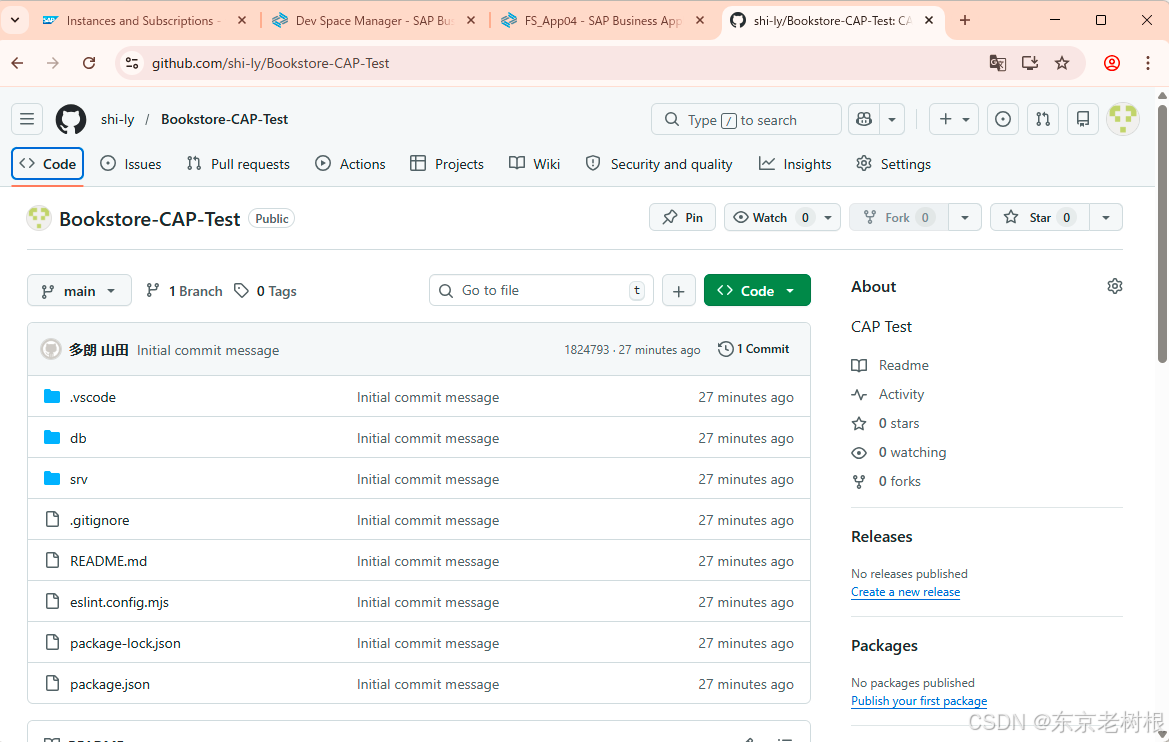Click the GitHub Octocat logo

(71, 119)
